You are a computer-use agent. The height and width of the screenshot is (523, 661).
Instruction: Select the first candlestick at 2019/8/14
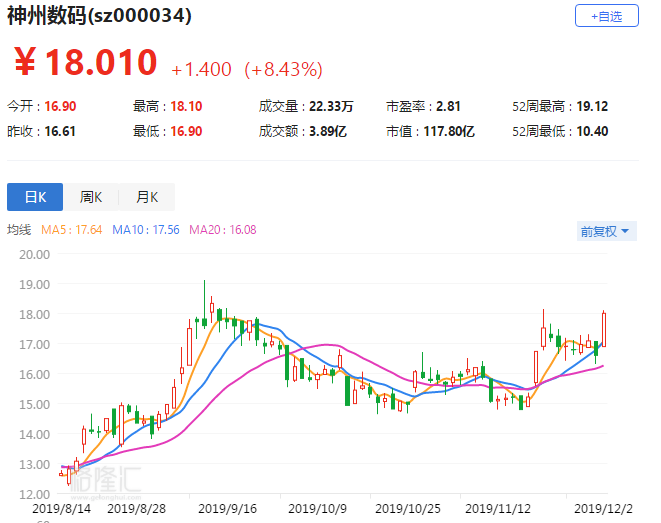[61, 474]
